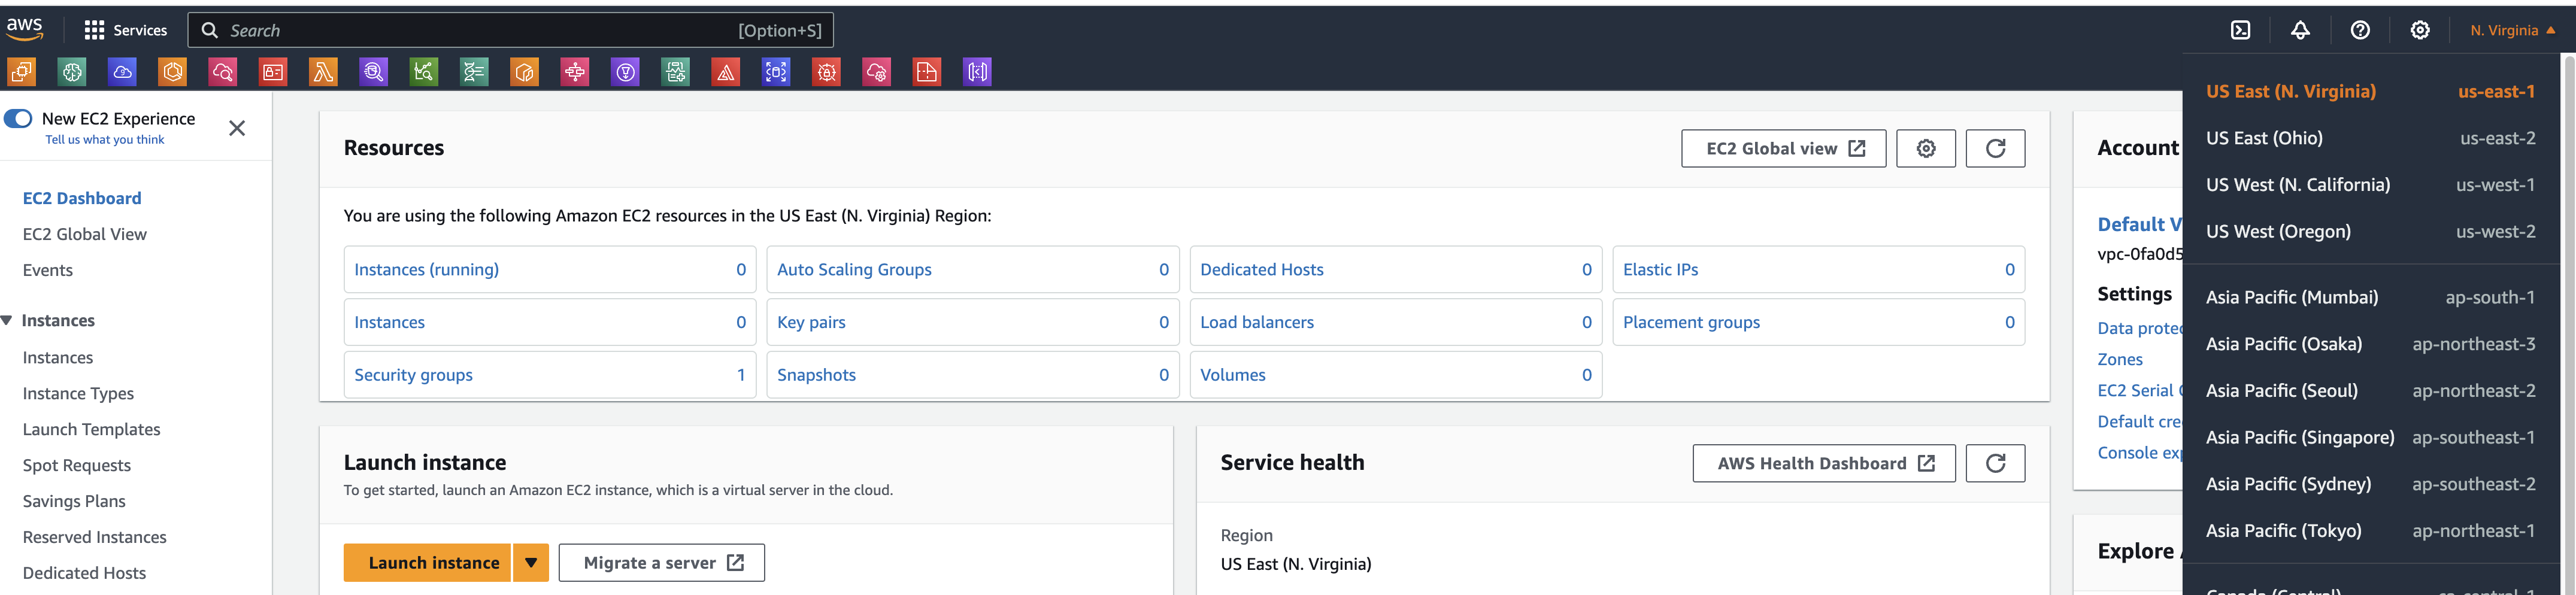Viewport: 2576px width, 595px height.
Task: Go to EC2 Dashboard in sidebar
Action: (82, 198)
